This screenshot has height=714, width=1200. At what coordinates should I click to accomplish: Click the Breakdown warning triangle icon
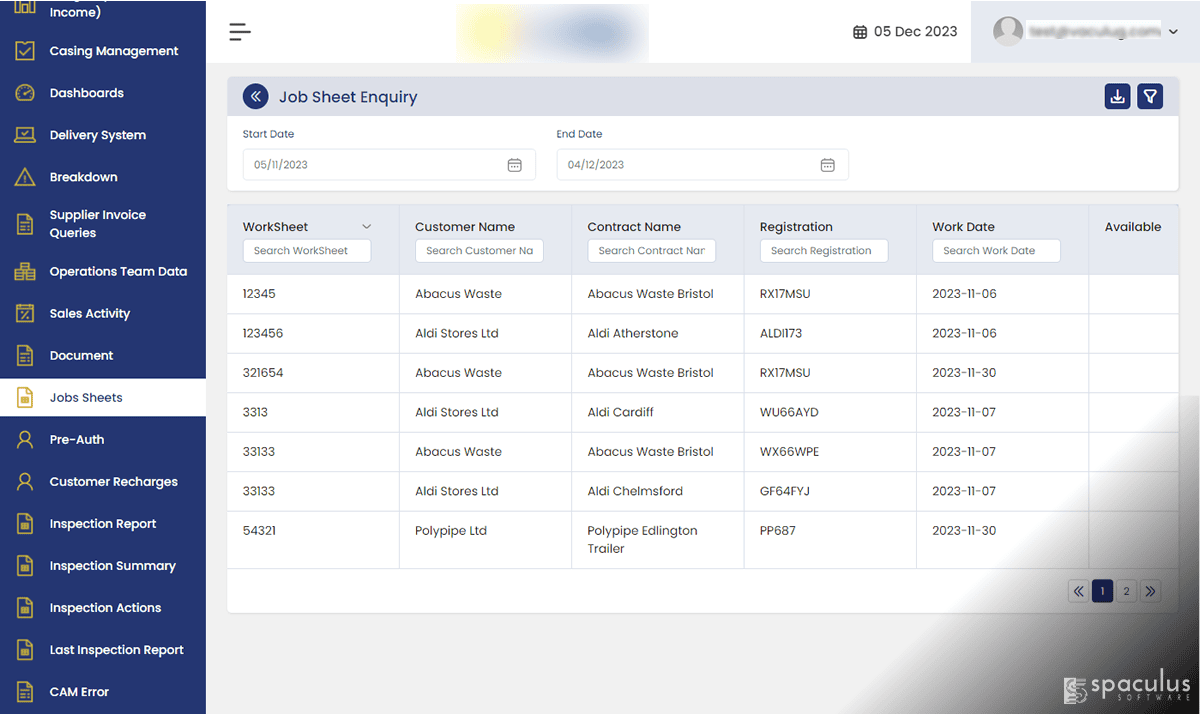point(25,177)
